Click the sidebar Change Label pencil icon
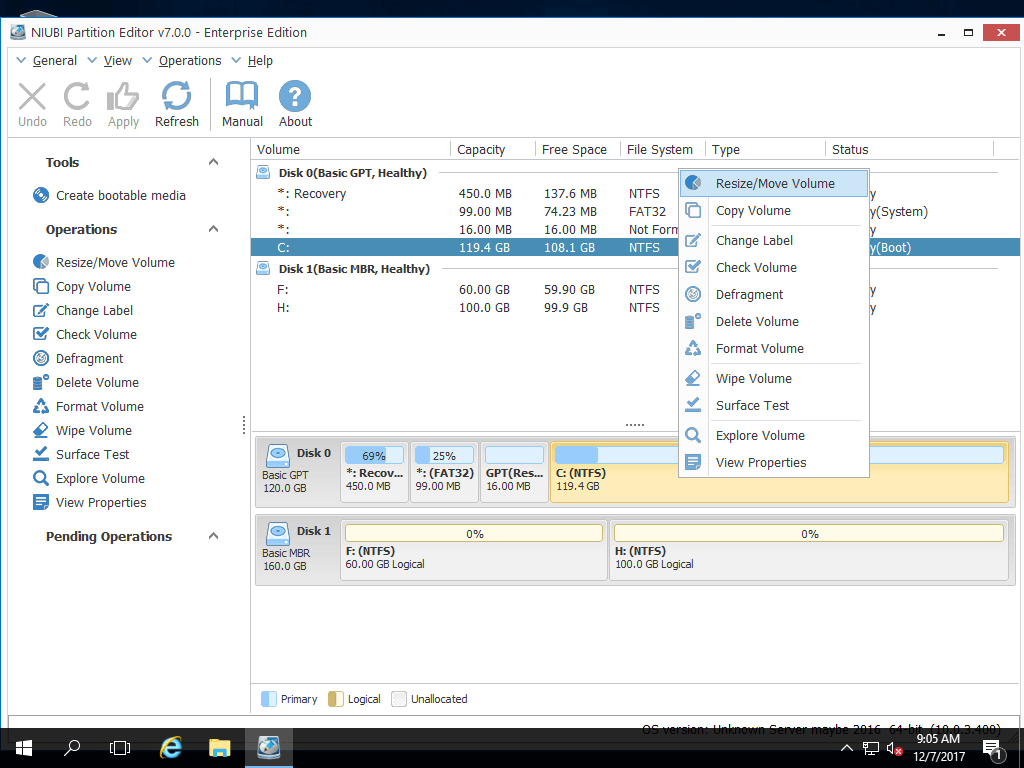The width and height of the screenshot is (1024, 768). (x=40, y=310)
